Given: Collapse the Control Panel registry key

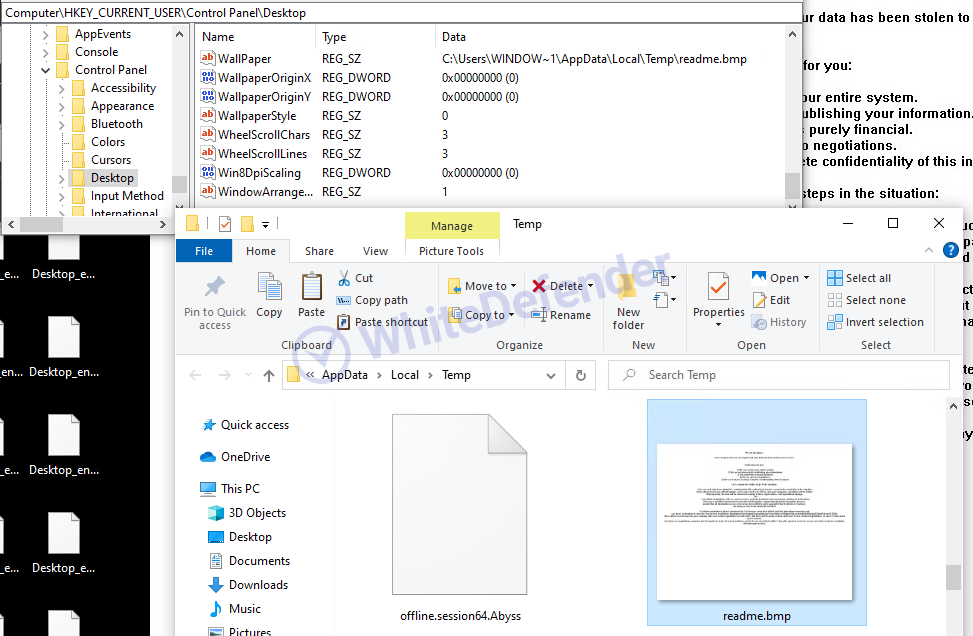Looking at the screenshot, I should pyautogui.click(x=45, y=70).
